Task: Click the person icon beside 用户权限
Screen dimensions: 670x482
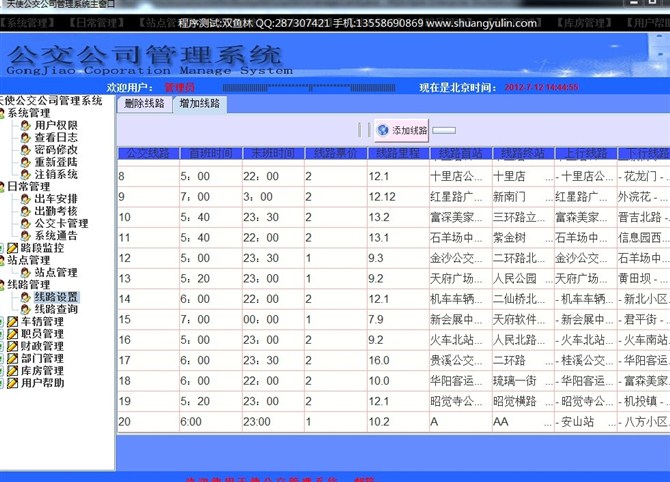Action: coord(26,125)
